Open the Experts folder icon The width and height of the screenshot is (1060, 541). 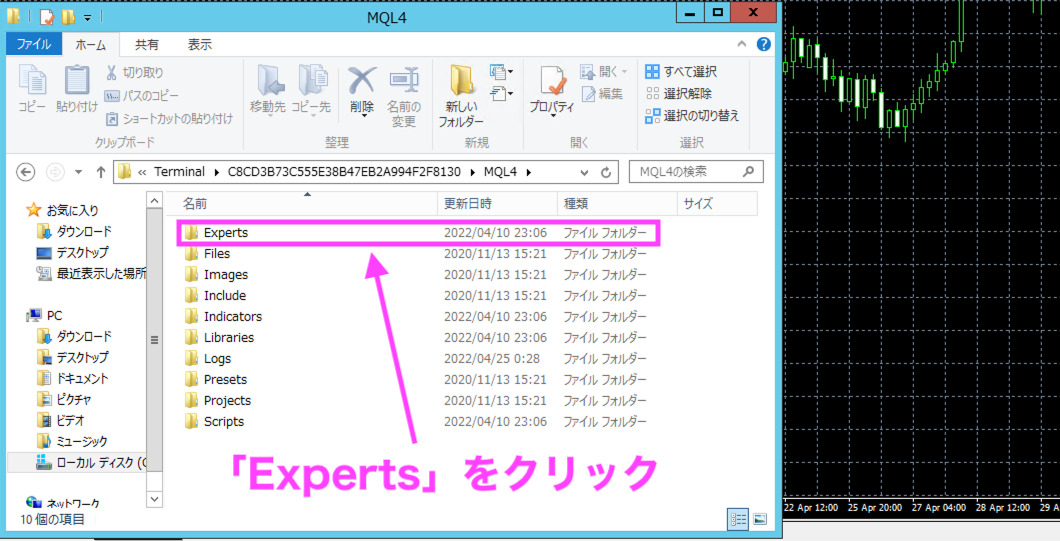[192, 233]
